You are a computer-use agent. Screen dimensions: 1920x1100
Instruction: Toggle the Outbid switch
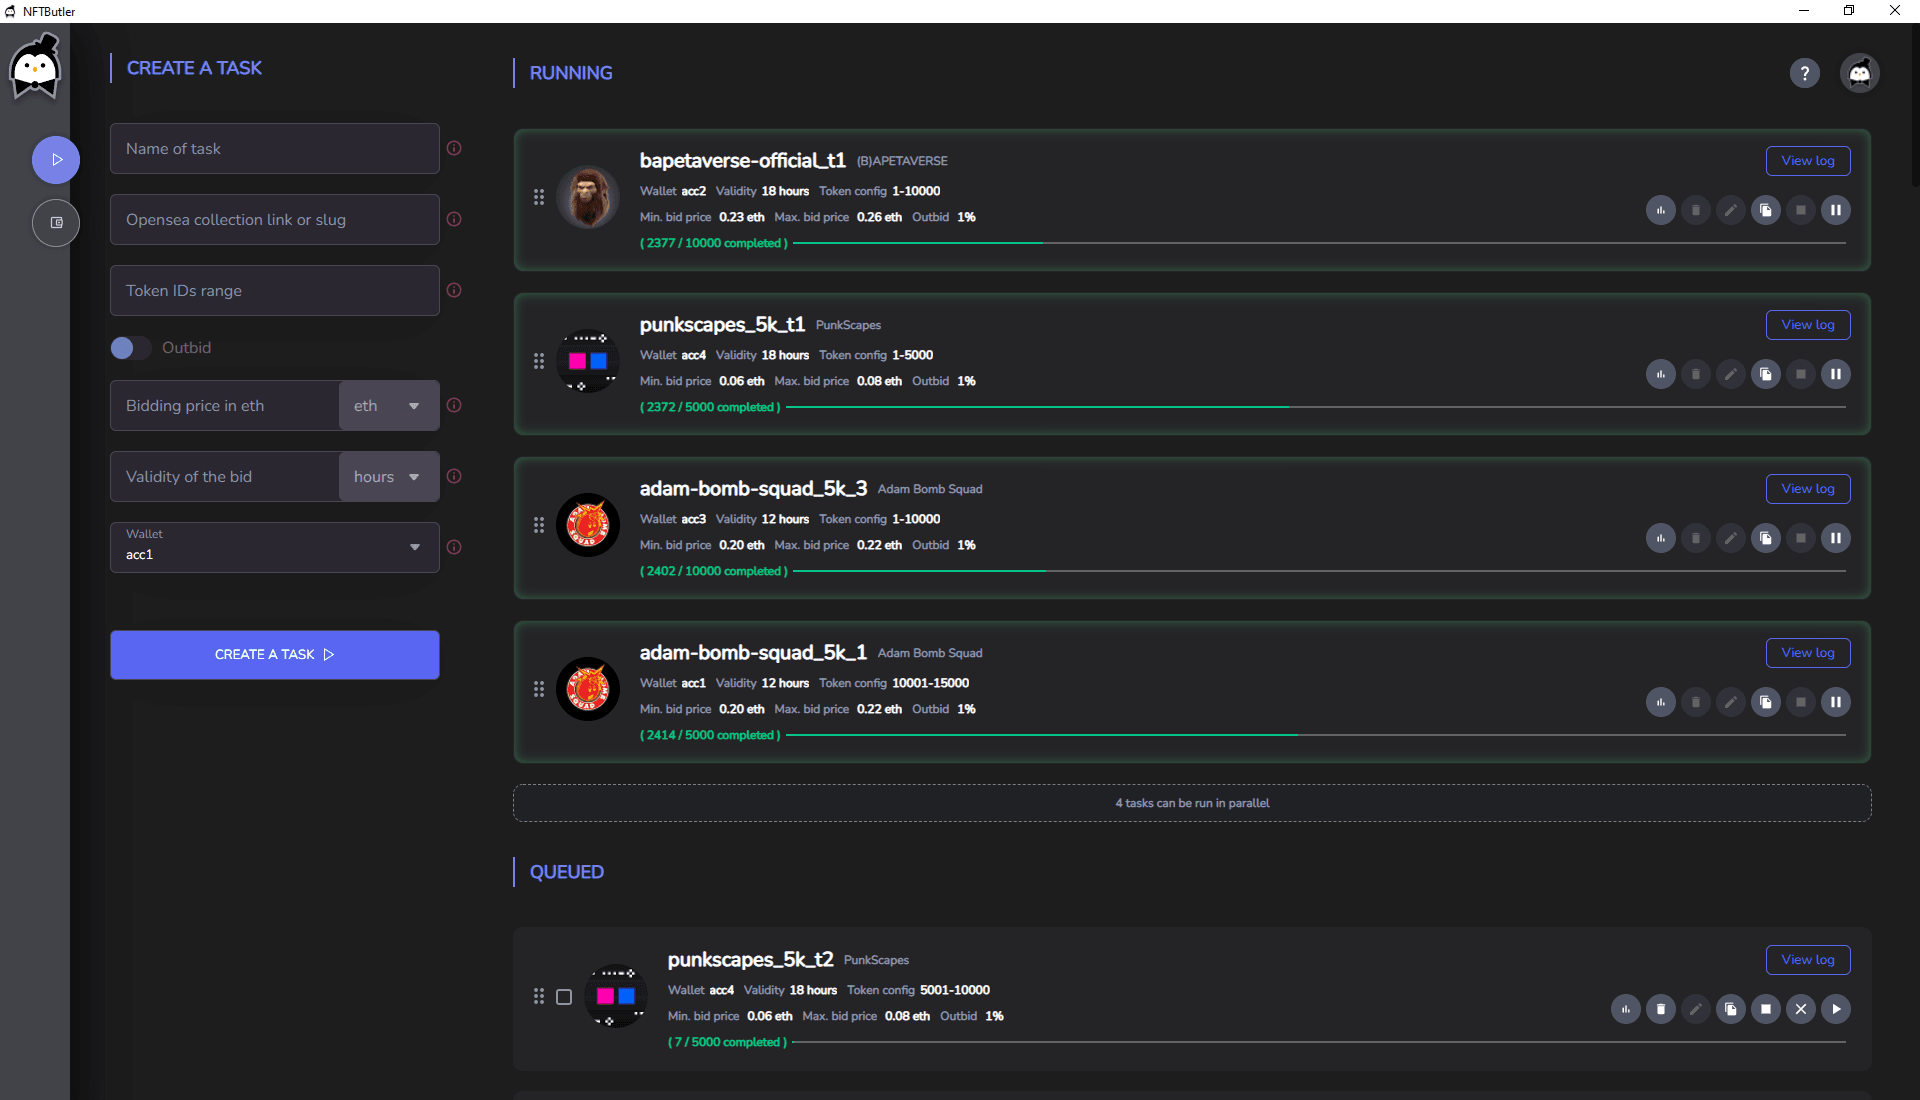(130, 347)
